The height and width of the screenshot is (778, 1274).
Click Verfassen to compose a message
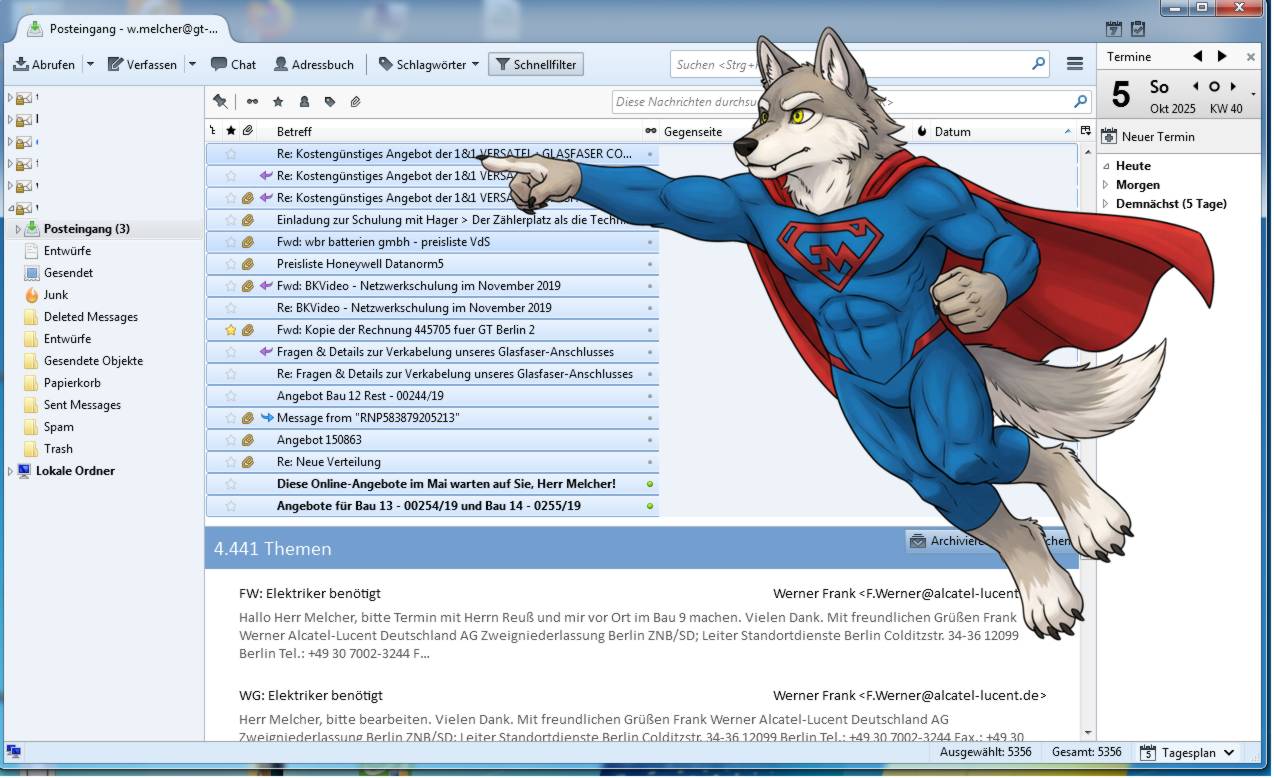[x=142, y=64]
